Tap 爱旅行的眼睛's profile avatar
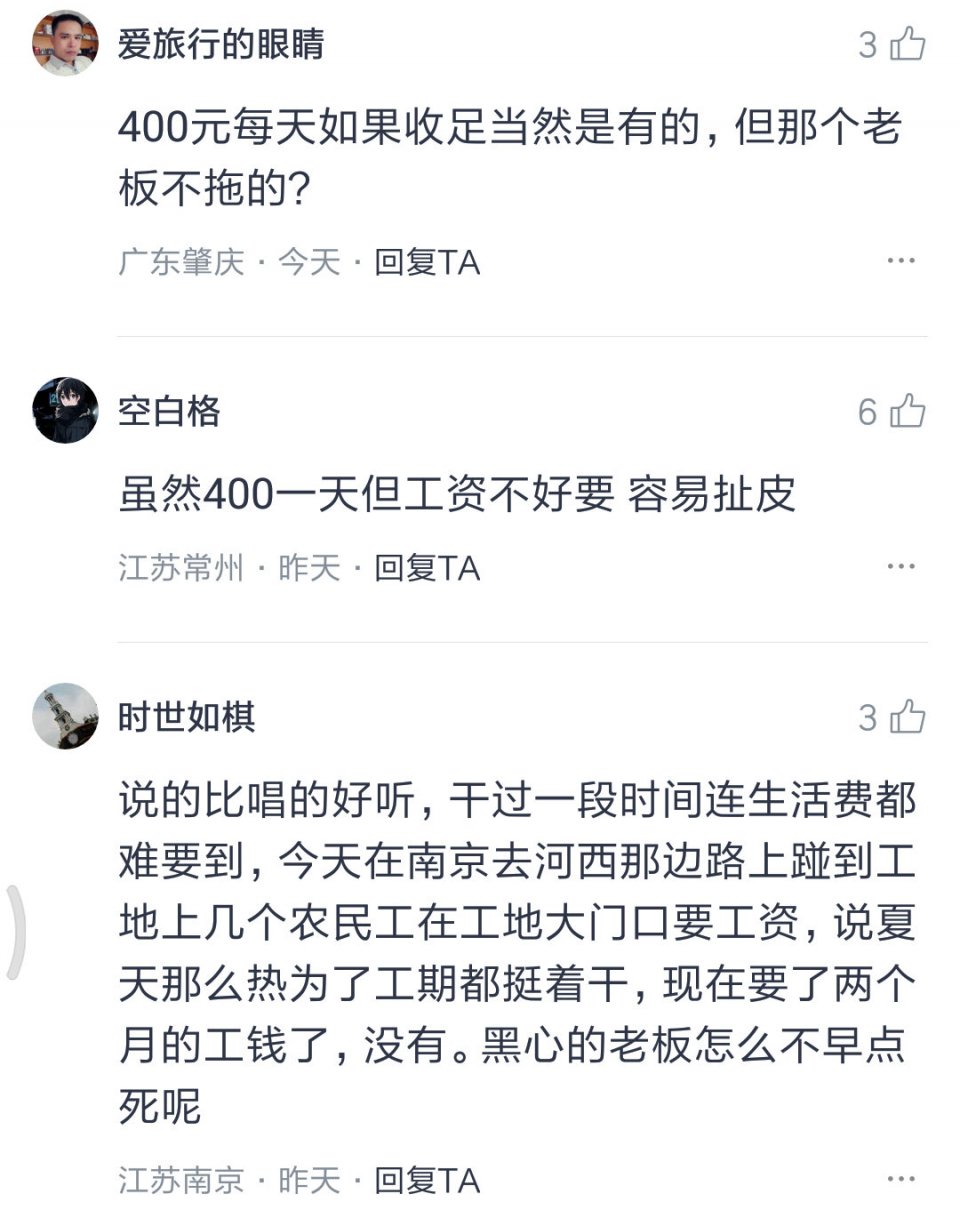The width and height of the screenshot is (960, 1226). (x=65, y=44)
